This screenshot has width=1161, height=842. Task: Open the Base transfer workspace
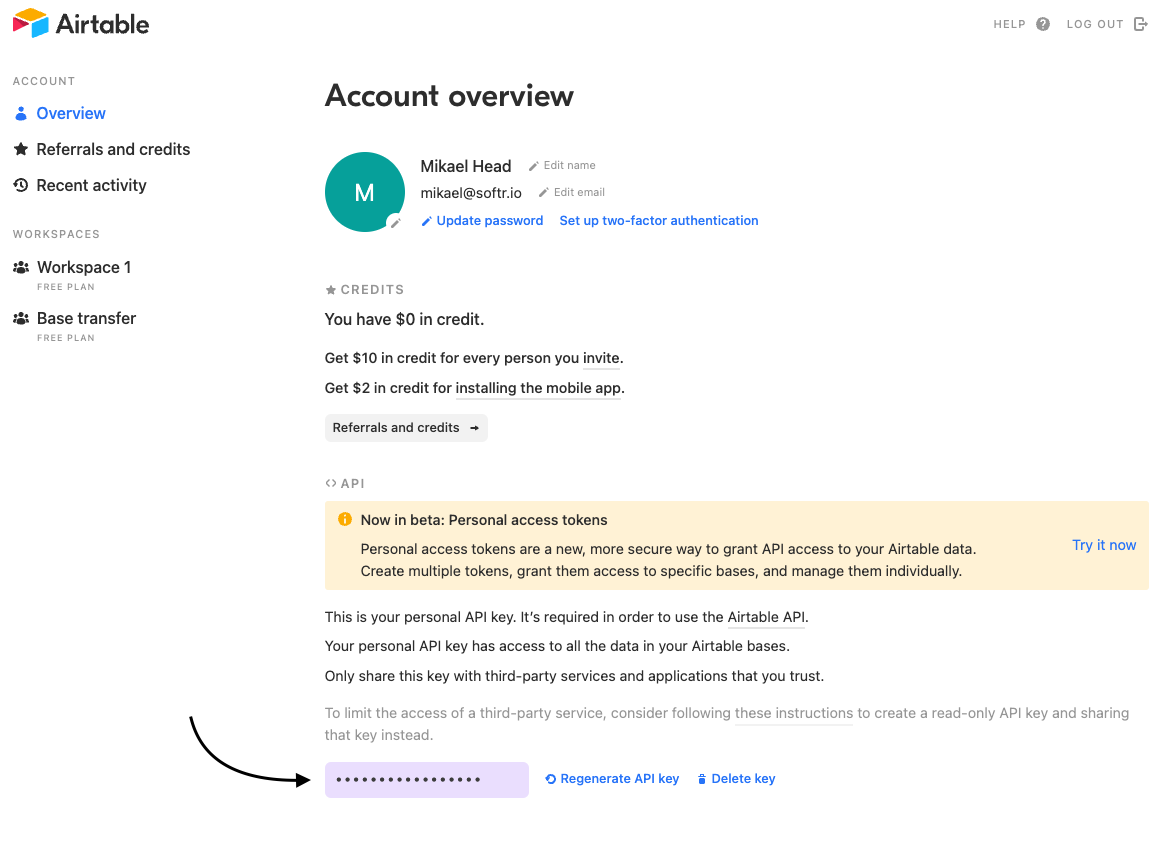click(x=86, y=318)
